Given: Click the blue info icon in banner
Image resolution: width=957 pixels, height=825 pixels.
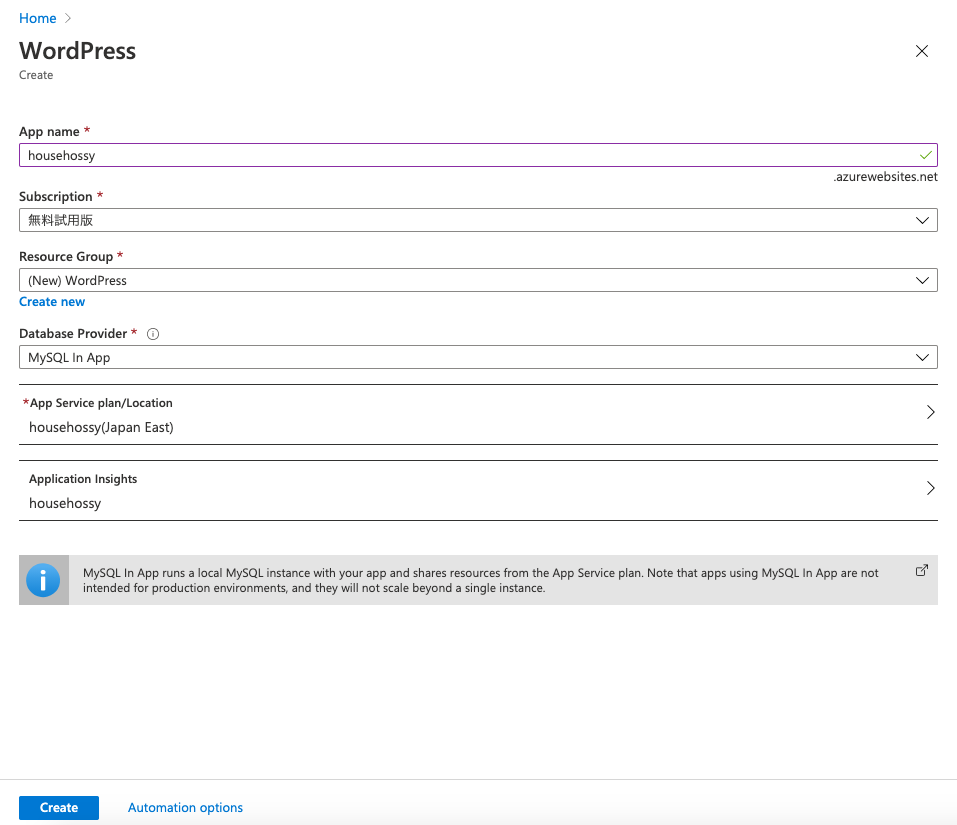Looking at the screenshot, I should pos(43,580).
